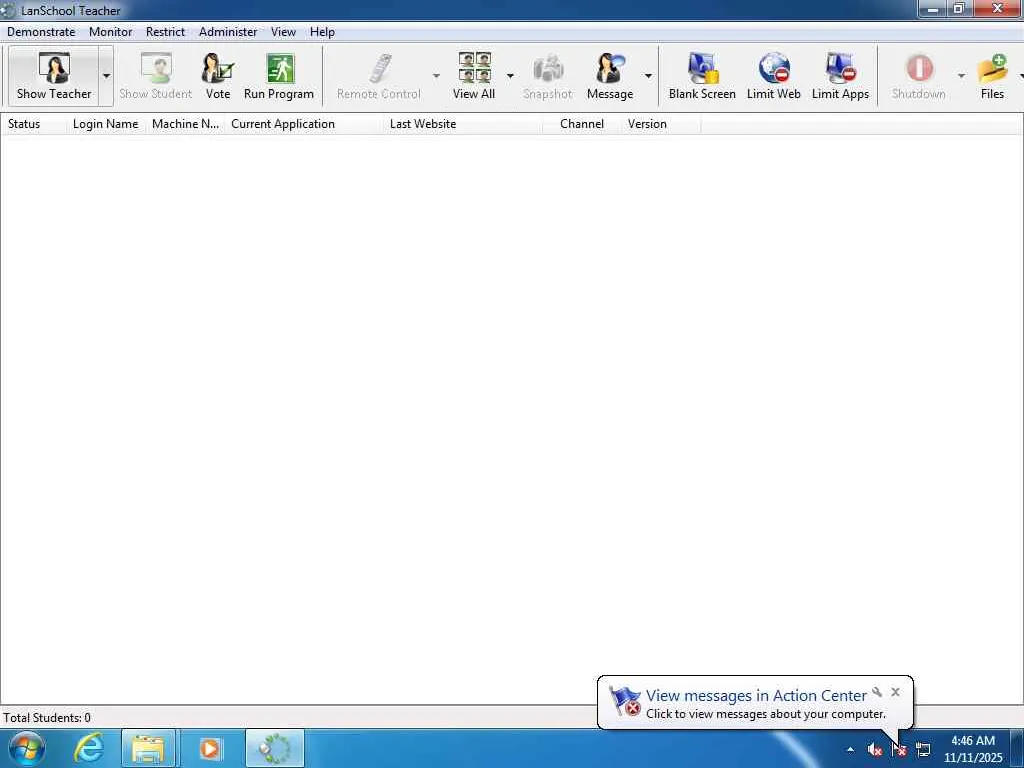Click the Remote Control toolbar icon
The image size is (1024, 768).
click(379, 76)
